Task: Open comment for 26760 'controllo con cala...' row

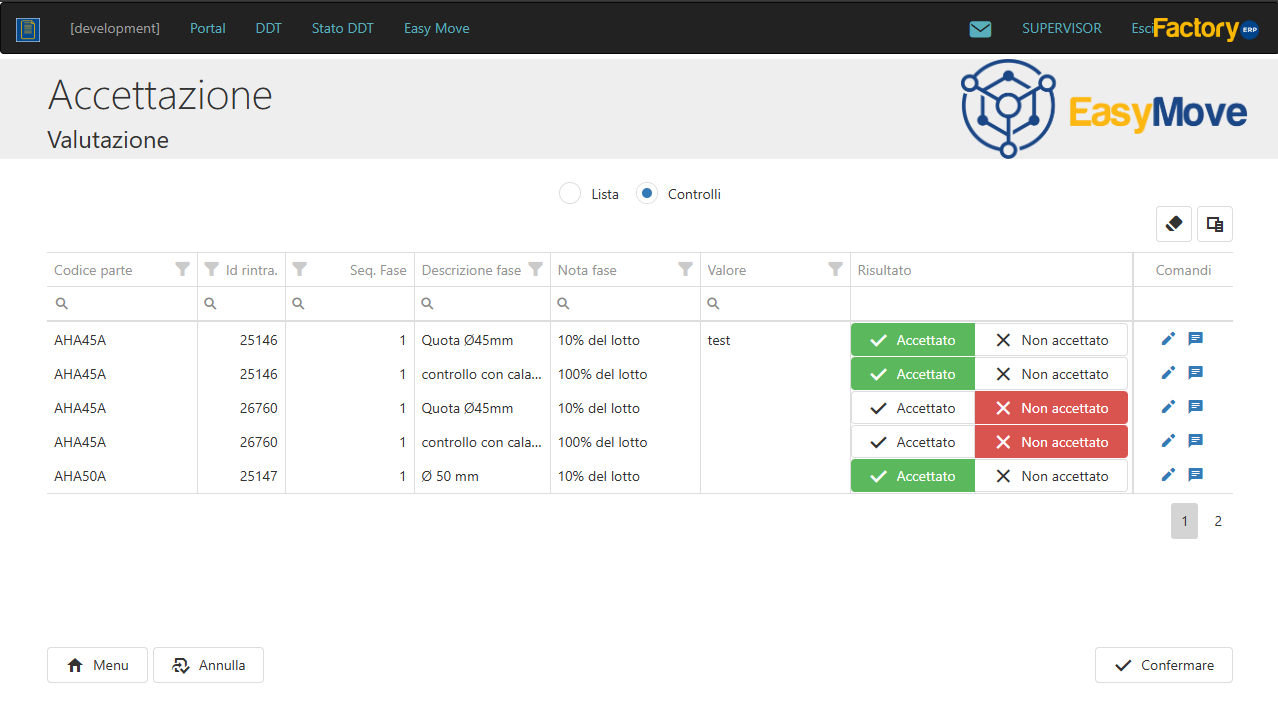Action: coord(1195,441)
